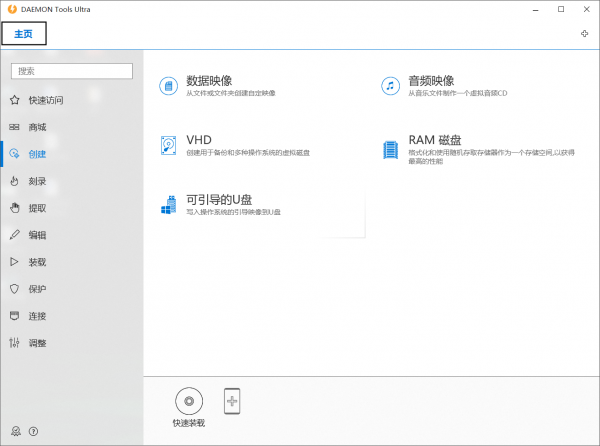600x446 pixels.
Task: Click the description 从音乐文件制作一个虚拟音频CD
Action: click(x=458, y=93)
